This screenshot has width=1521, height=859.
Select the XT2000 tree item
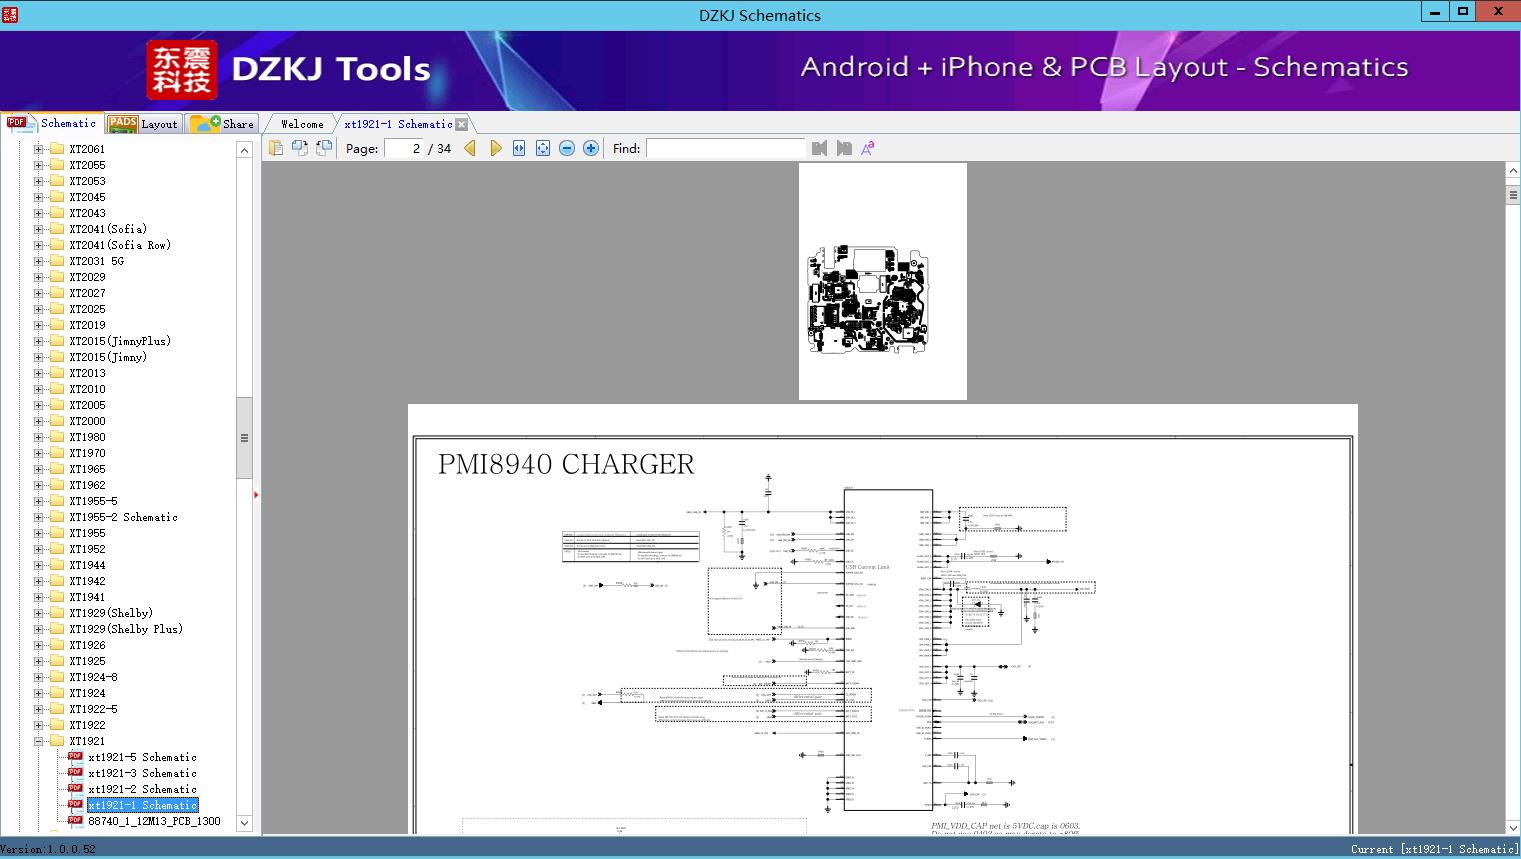87,421
